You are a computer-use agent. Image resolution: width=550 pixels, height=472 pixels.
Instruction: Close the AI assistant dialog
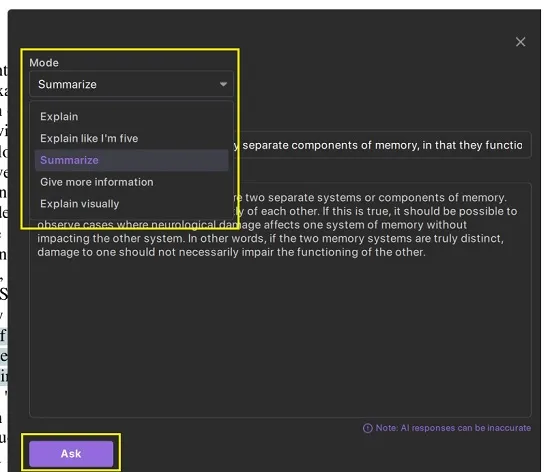(x=521, y=42)
